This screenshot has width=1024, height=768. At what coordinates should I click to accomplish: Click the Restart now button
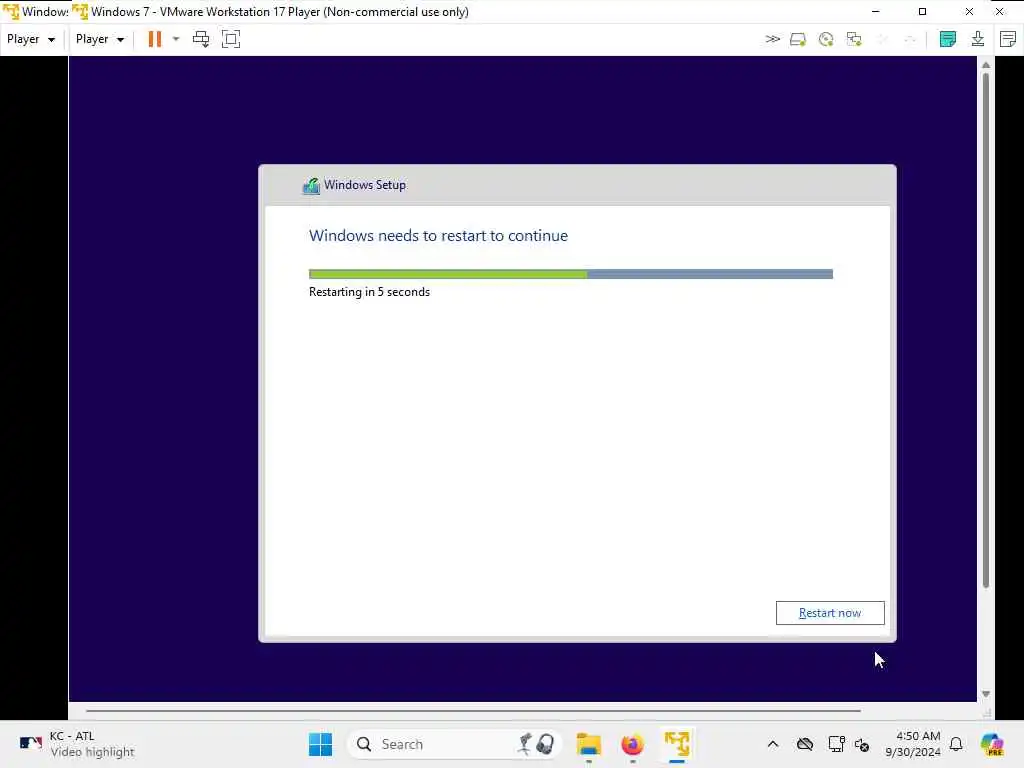(x=829, y=613)
